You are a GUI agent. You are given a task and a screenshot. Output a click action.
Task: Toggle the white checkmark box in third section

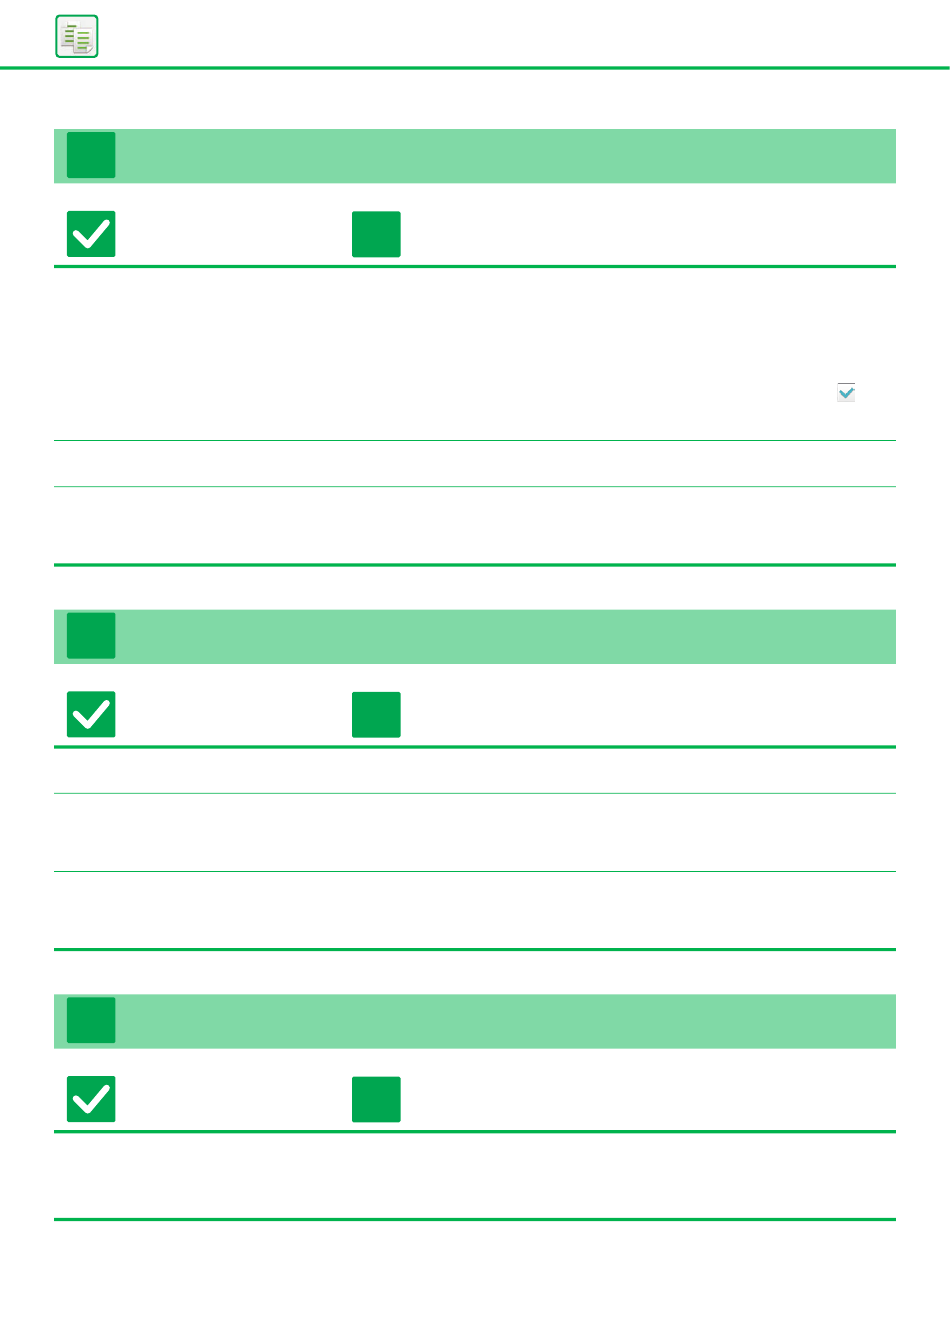click(91, 1099)
